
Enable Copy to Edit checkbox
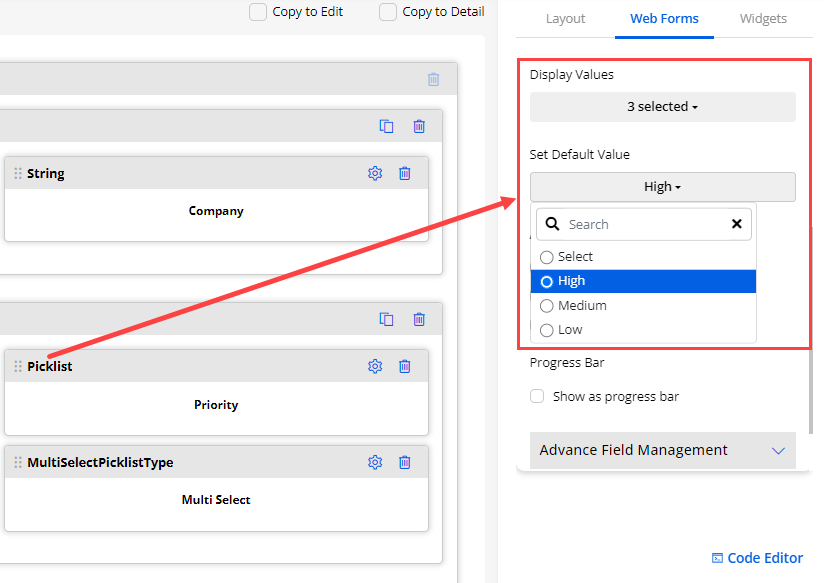[x=258, y=12]
